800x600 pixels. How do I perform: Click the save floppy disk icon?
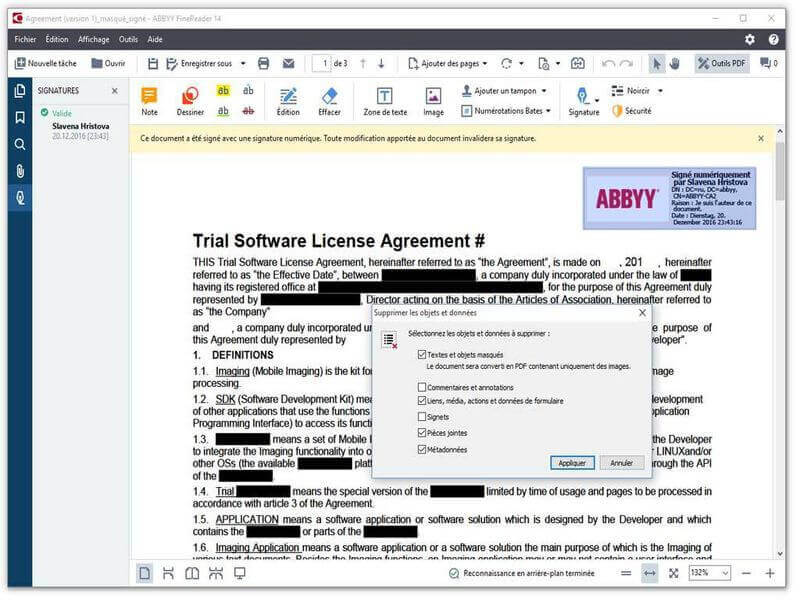(x=153, y=63)
